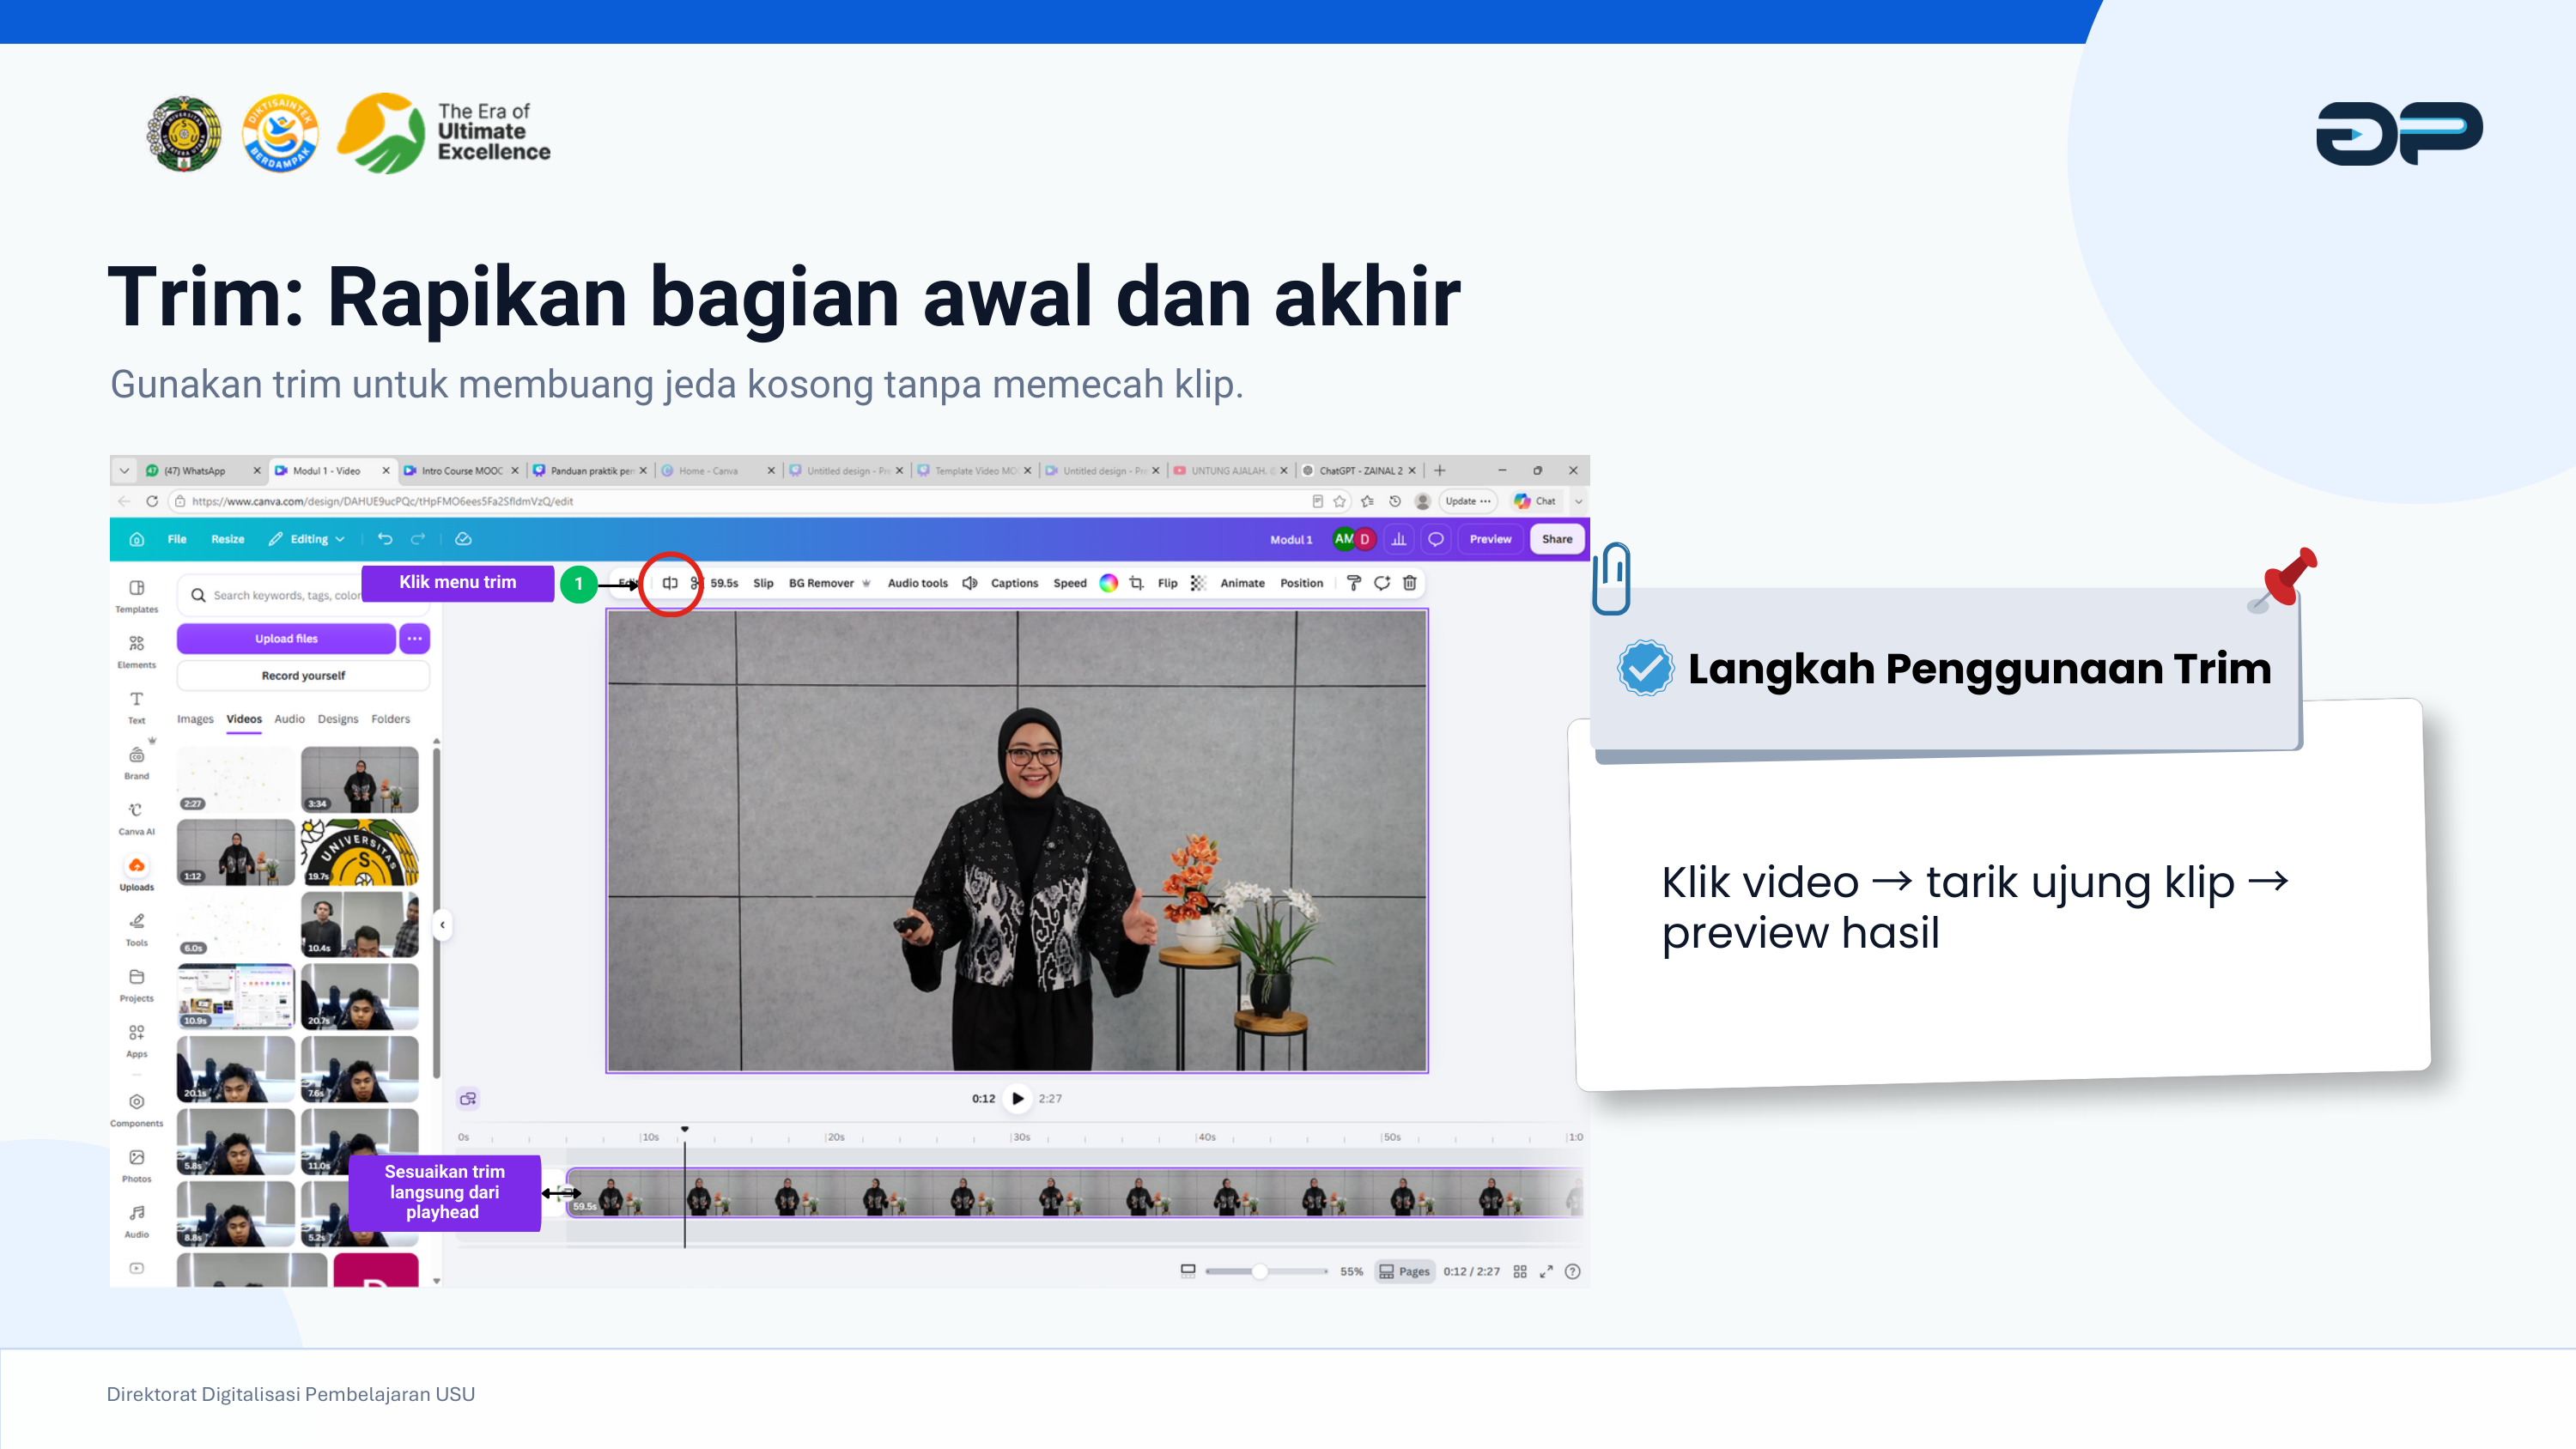Switch to the Images tab

(195, 719)
